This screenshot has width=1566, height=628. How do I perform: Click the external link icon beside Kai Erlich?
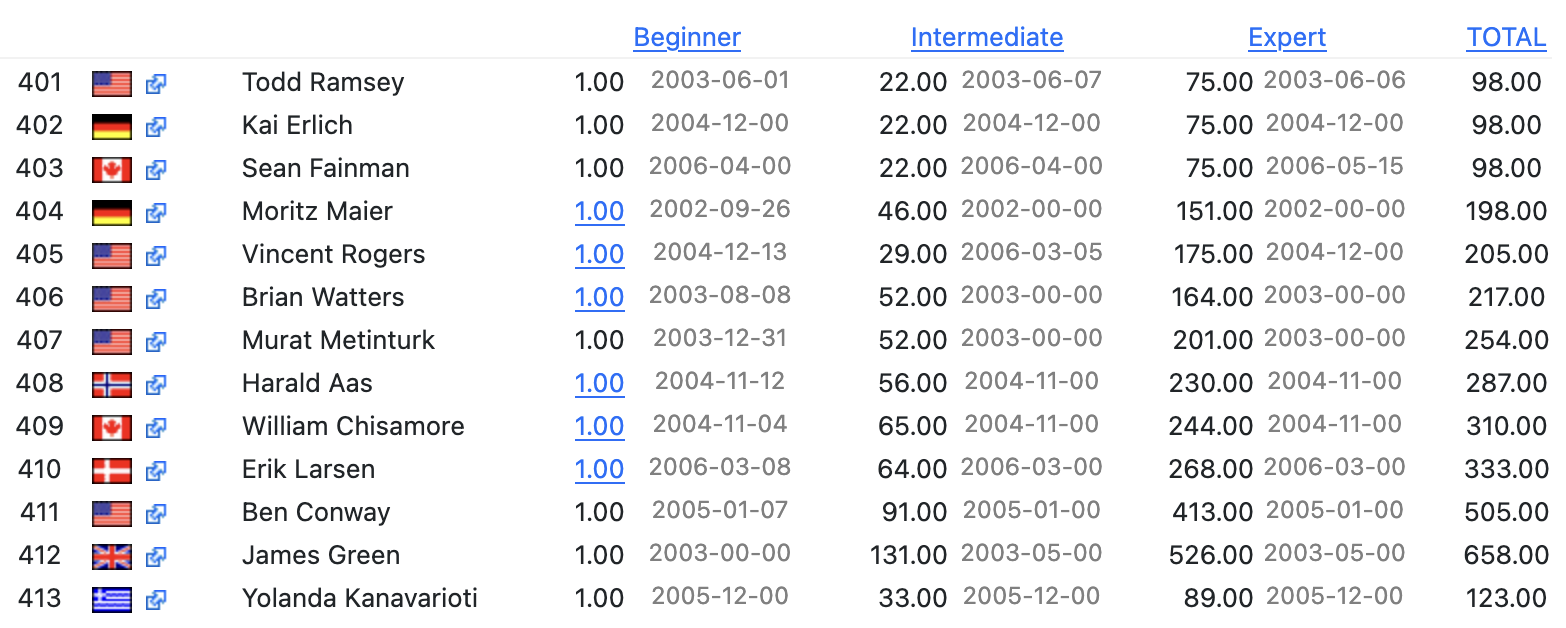coord(155,127)
